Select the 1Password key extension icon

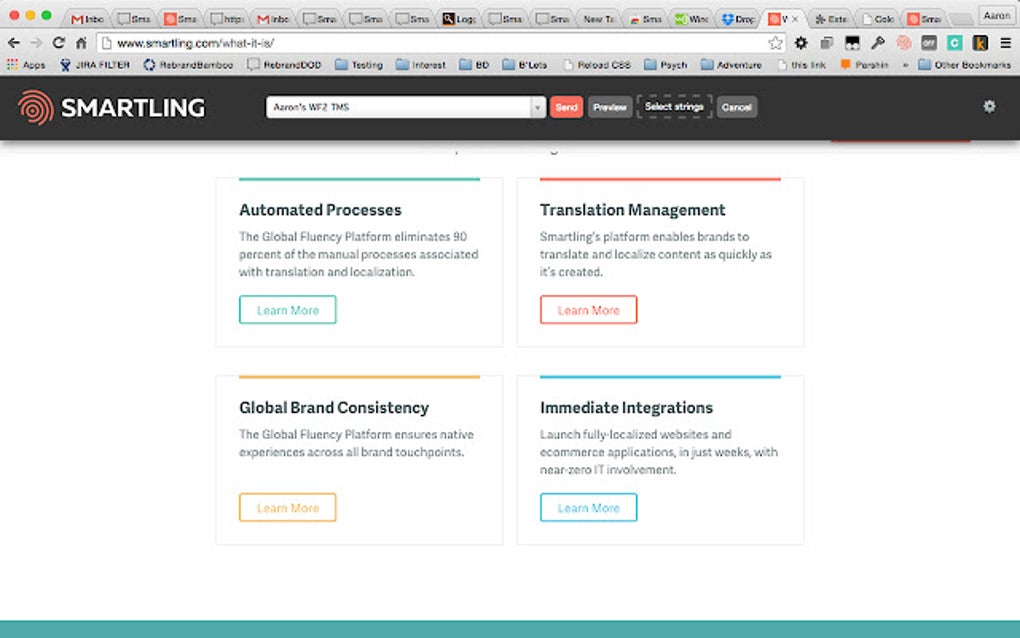(877, 43)
